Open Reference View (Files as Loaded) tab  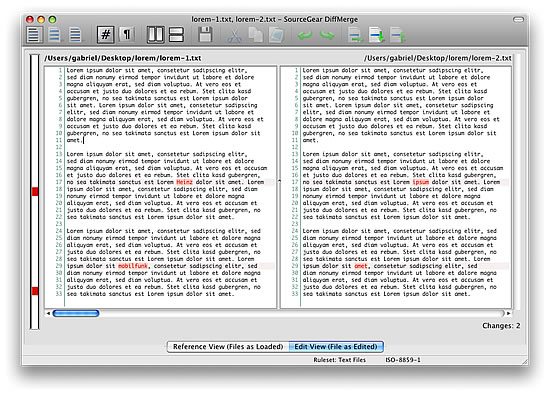pos(228,347)
